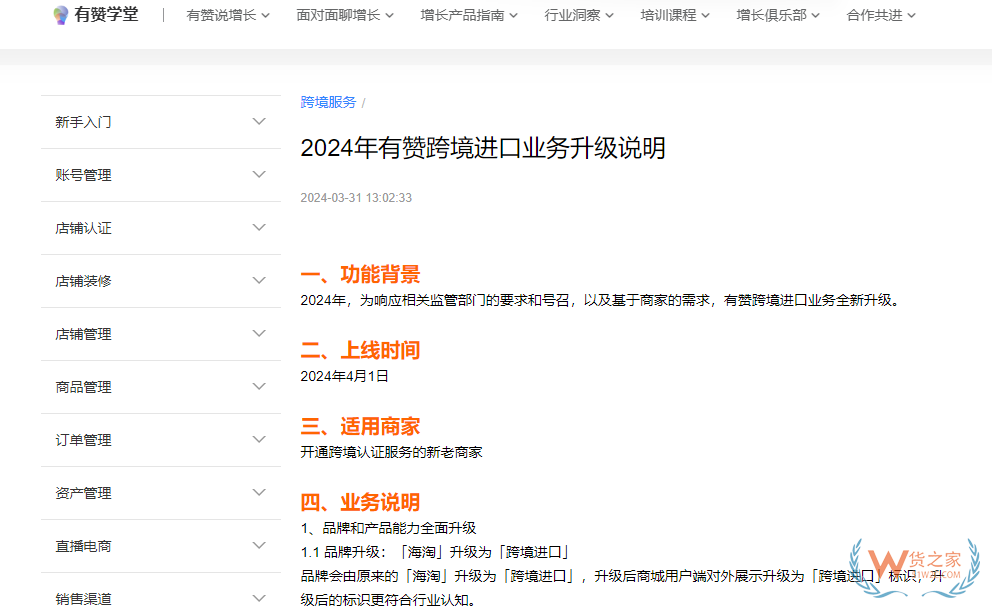
Task: Select the 订单管理 sidebar label
Action: 84,440
